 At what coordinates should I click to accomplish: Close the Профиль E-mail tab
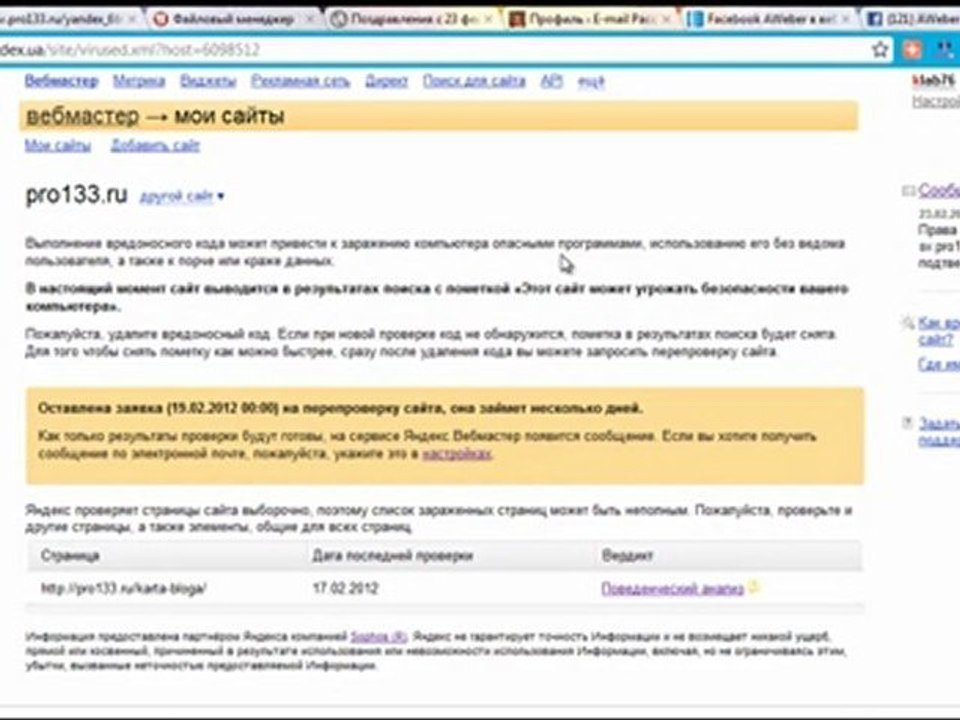click(x=666, y=20)
